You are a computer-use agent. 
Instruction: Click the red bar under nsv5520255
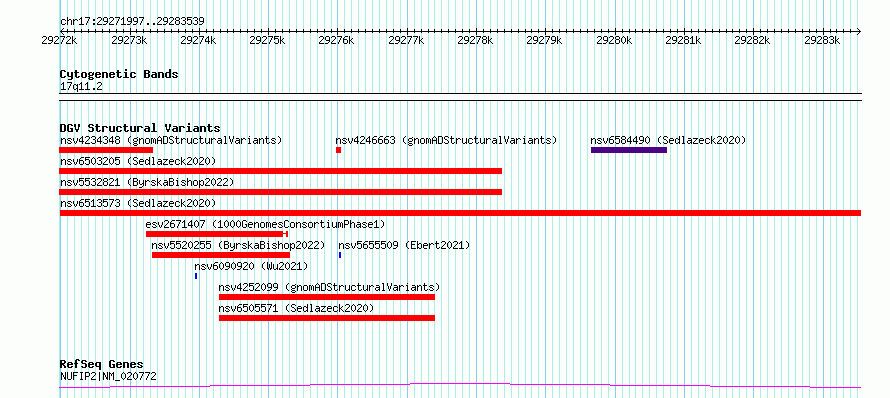[221, 255]
